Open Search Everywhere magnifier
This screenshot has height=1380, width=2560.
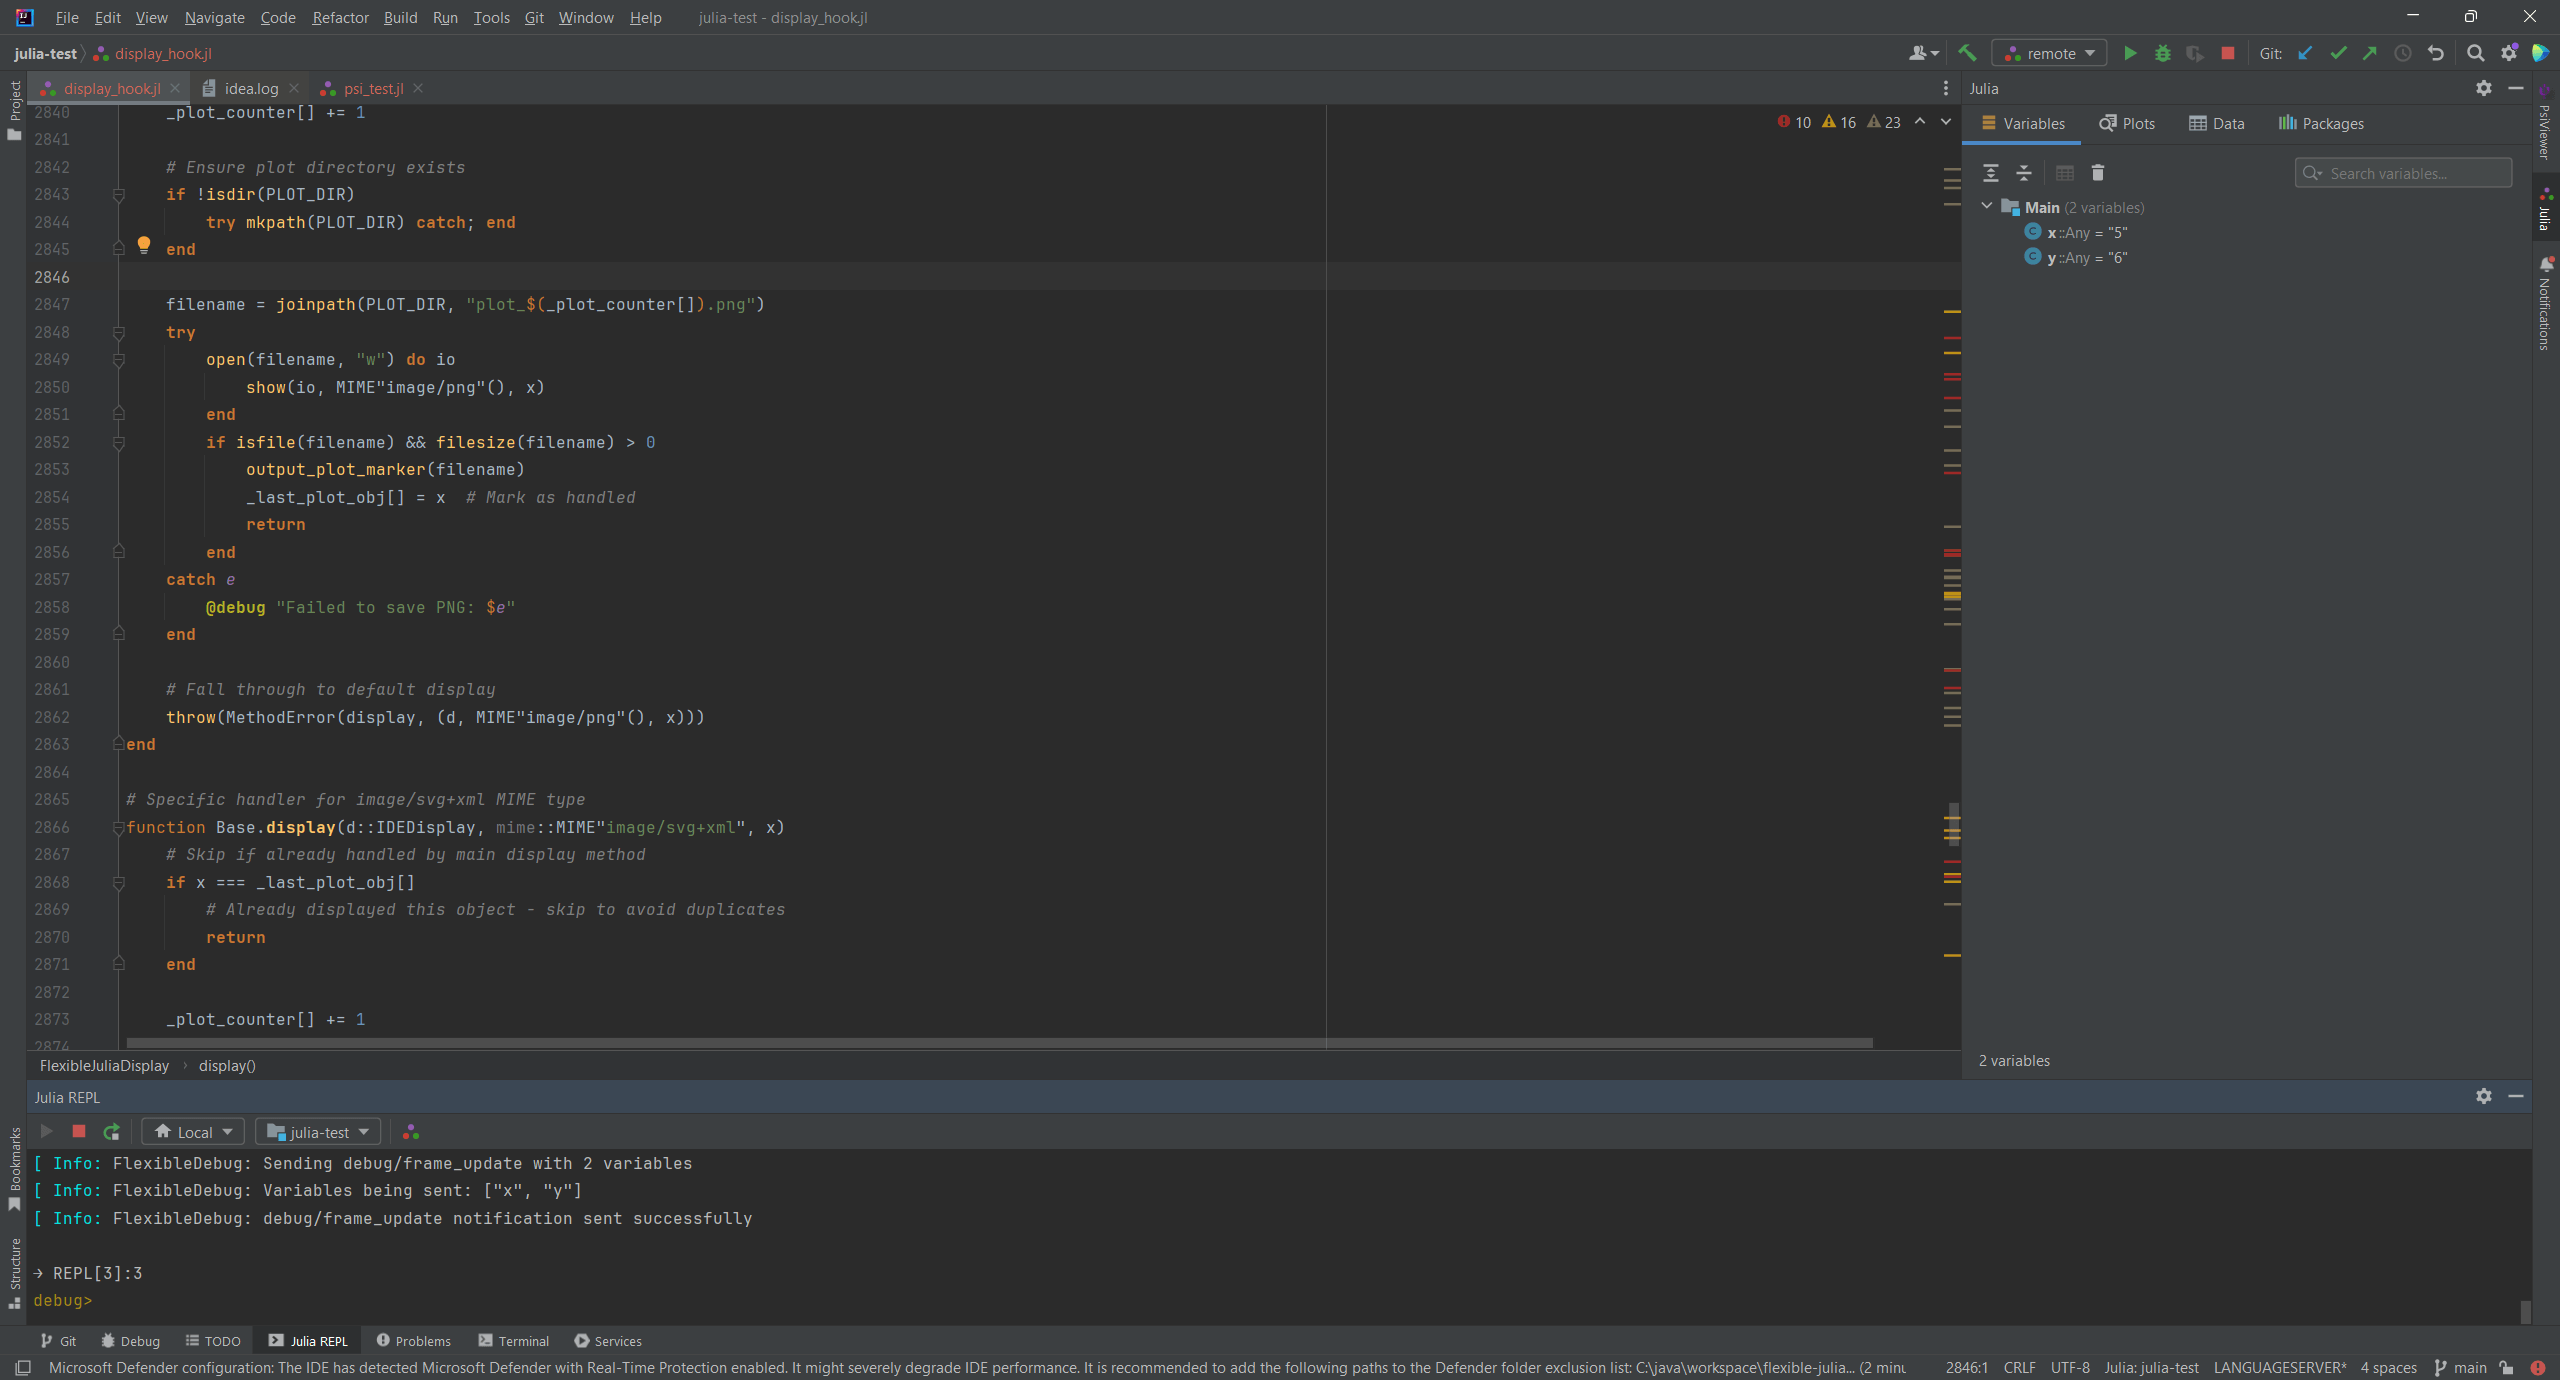click(2477, 53)
